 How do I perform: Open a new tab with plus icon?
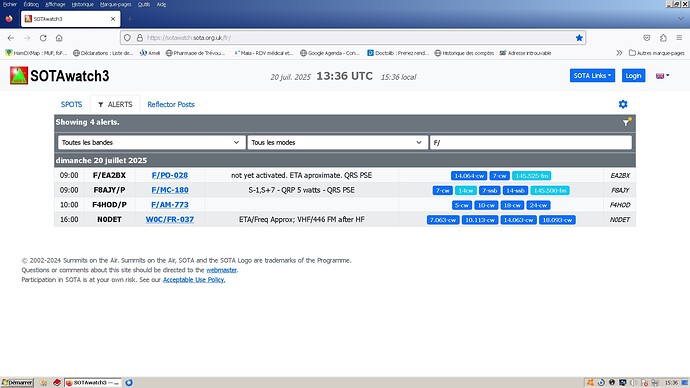[130, 19]
